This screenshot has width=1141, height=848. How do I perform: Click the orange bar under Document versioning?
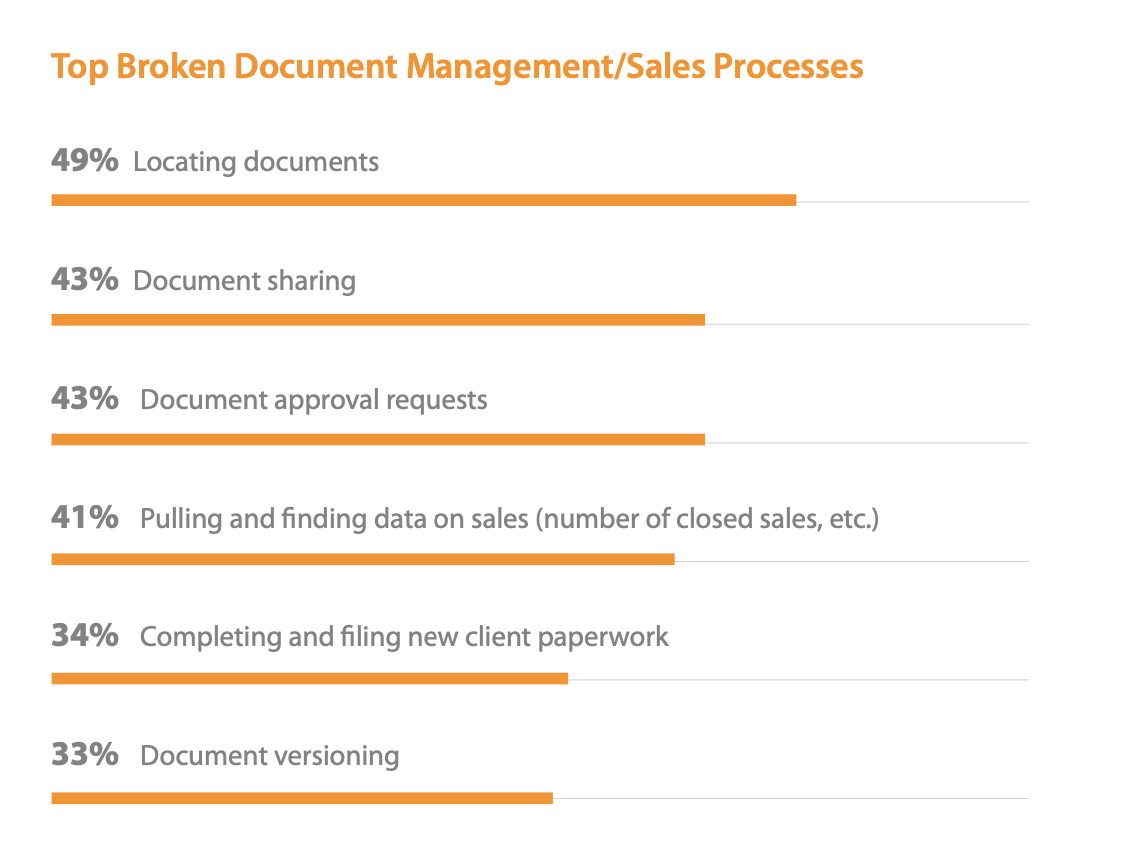coord(302,799)
